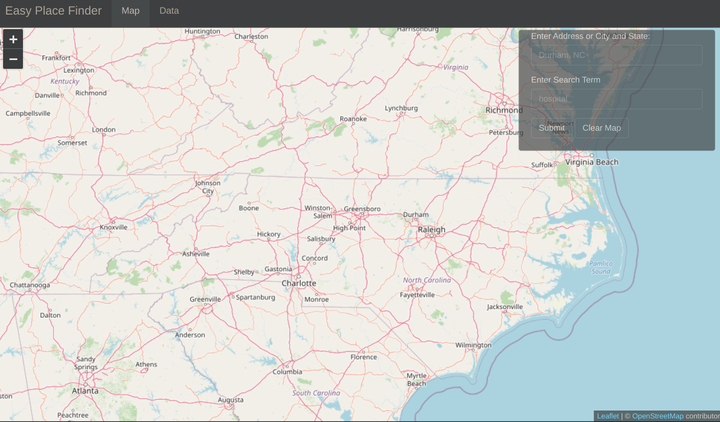Zoom in on the map with plus button

[13, 39]
